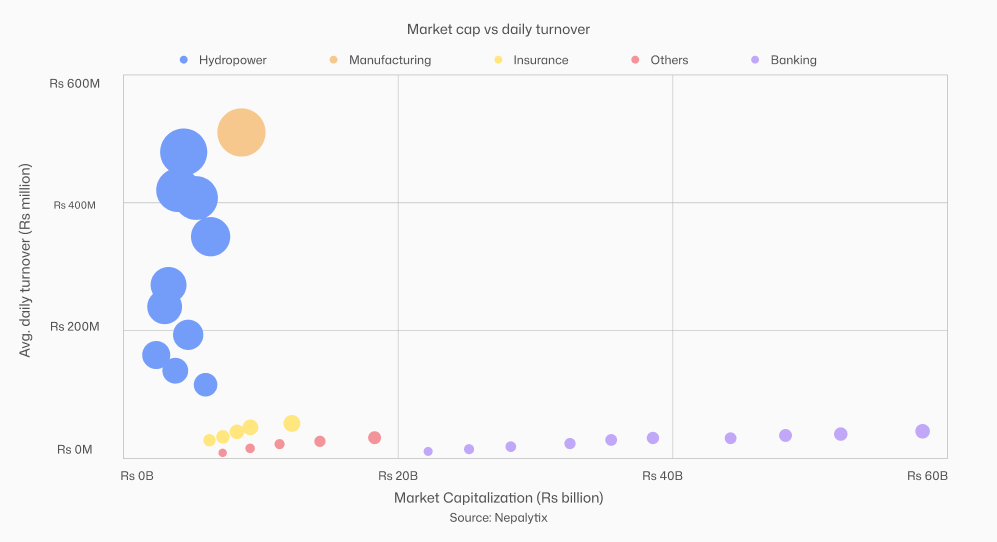Click the Market Capitalization x-axis title
The width and height of the screenshot is (997, 542).
498,497
